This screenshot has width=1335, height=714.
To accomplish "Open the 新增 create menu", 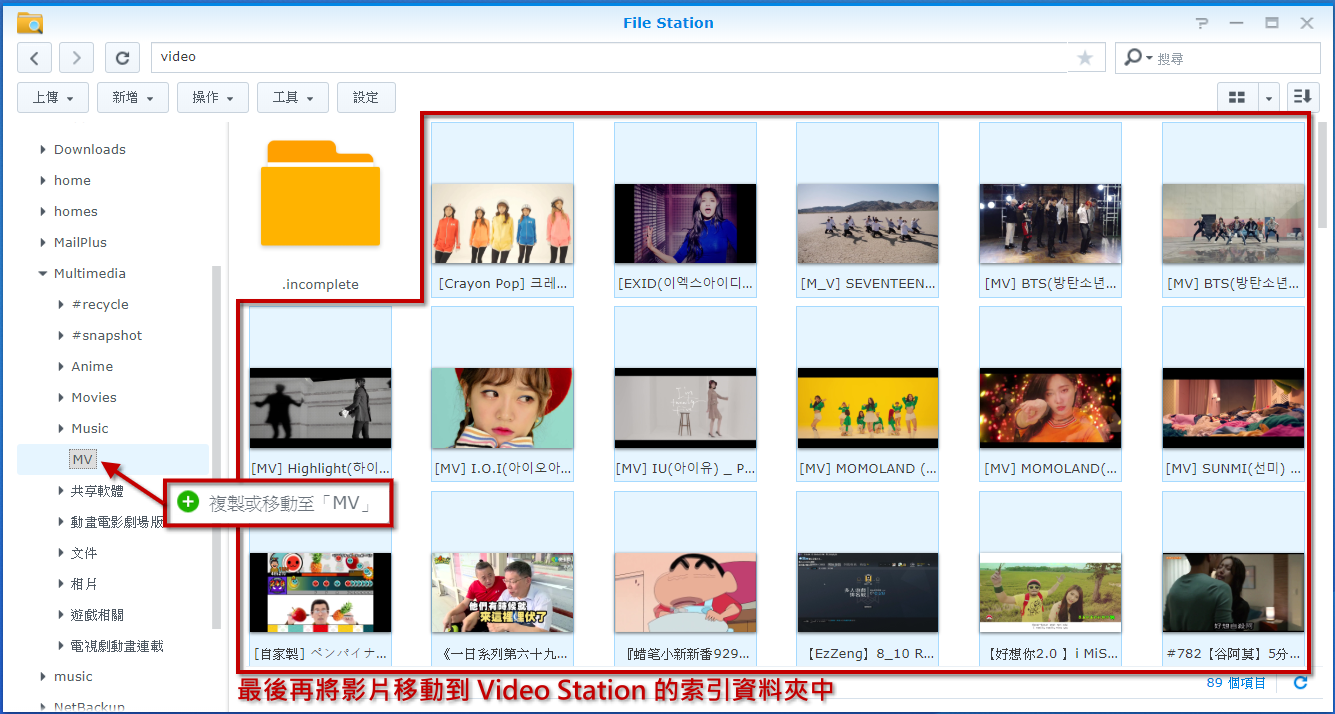I will click(x=133, y=97).
